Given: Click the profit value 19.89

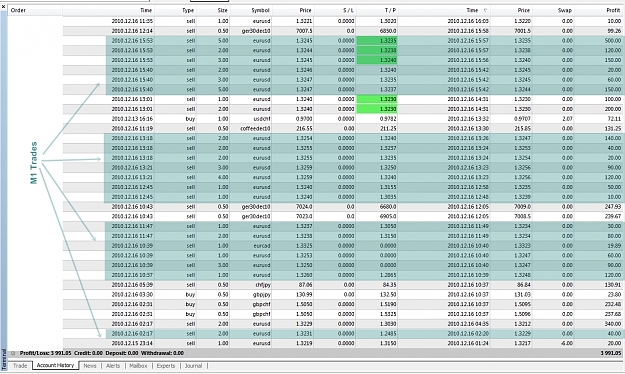Looking at the screenshot, I should 614,246.
